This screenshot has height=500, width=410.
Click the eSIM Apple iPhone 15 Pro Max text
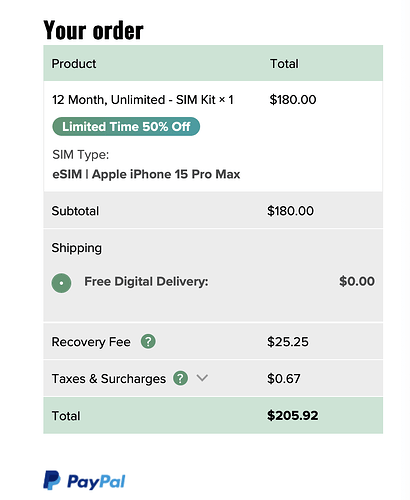click(x=146, y=174)
